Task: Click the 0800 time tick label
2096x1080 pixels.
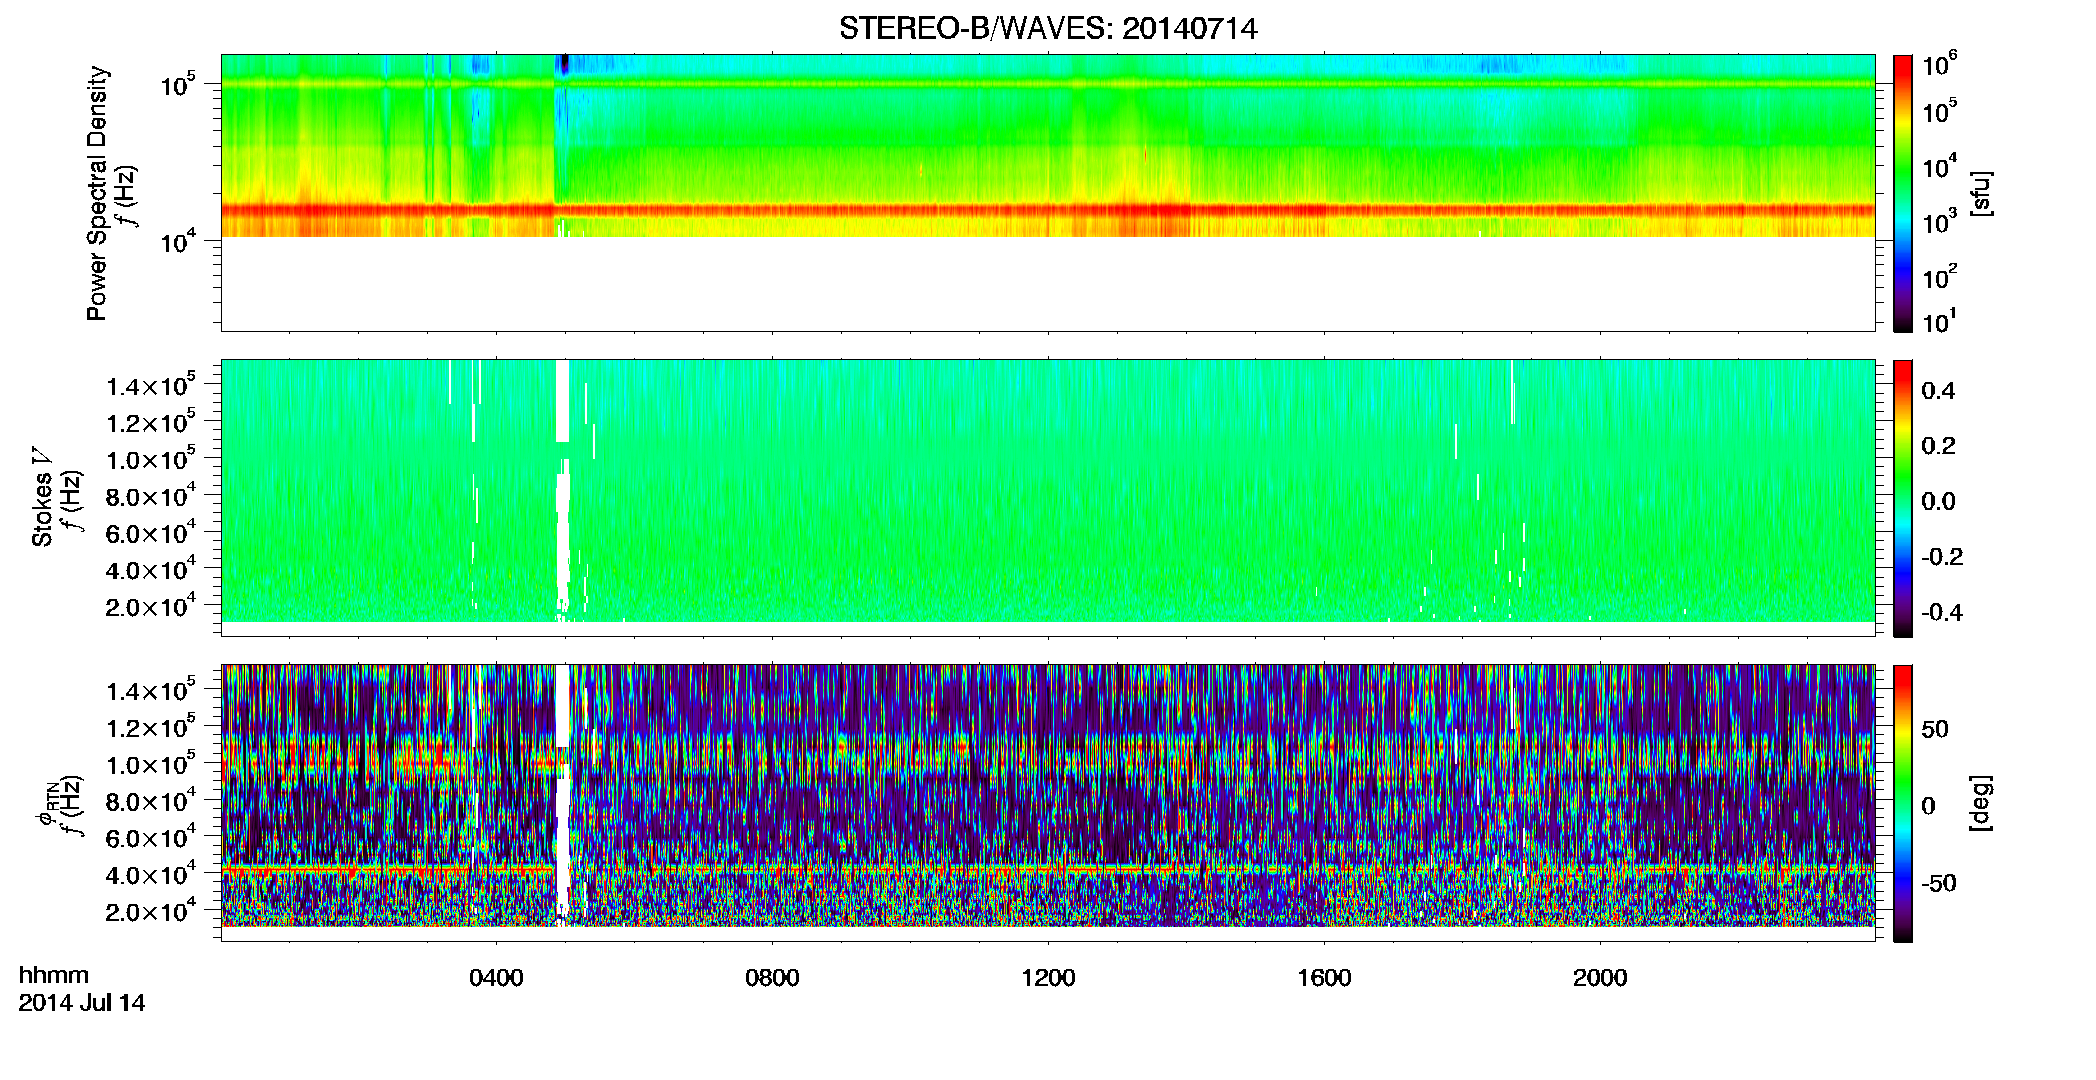Action: [x=772, y=978]
